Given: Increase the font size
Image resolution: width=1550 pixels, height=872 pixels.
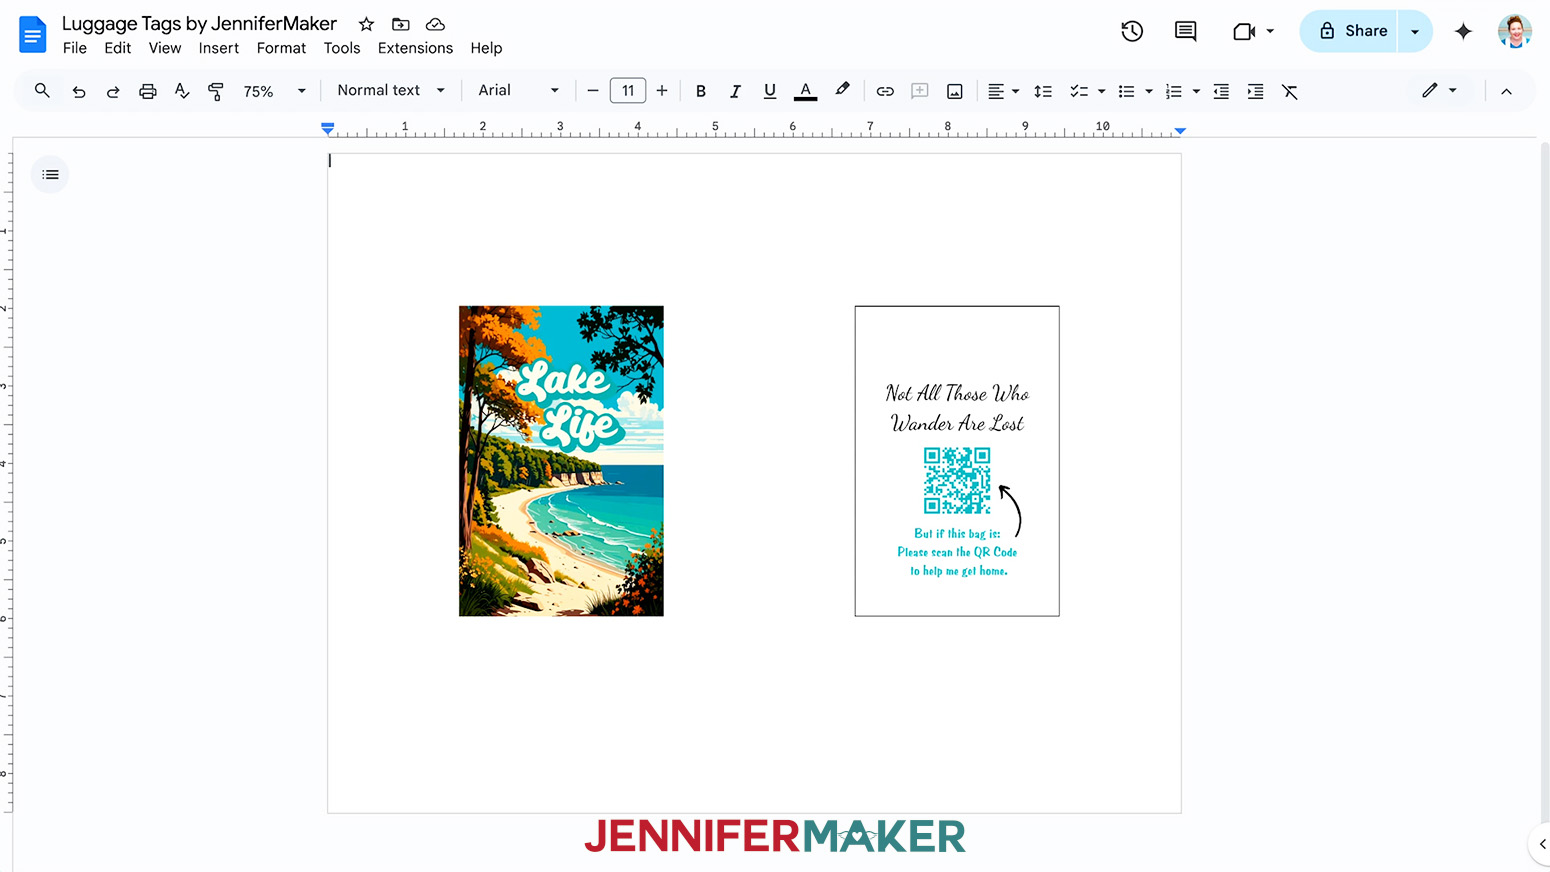Looking at the screenshot, I should click(662, 91).
